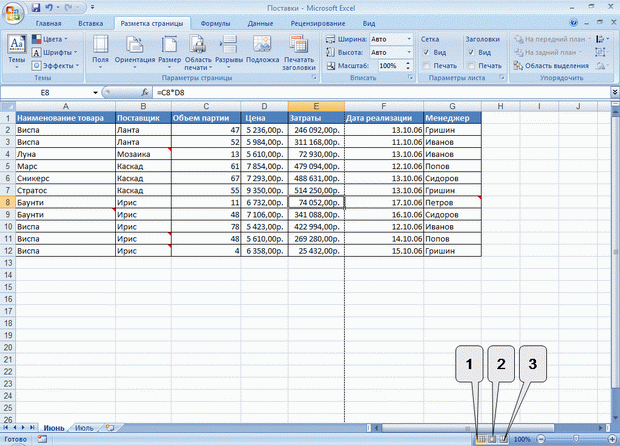This screenshot has width=620, height=446.
Task: Open the Breaks (Разрывы) menu
Action: tap(229, 52)
